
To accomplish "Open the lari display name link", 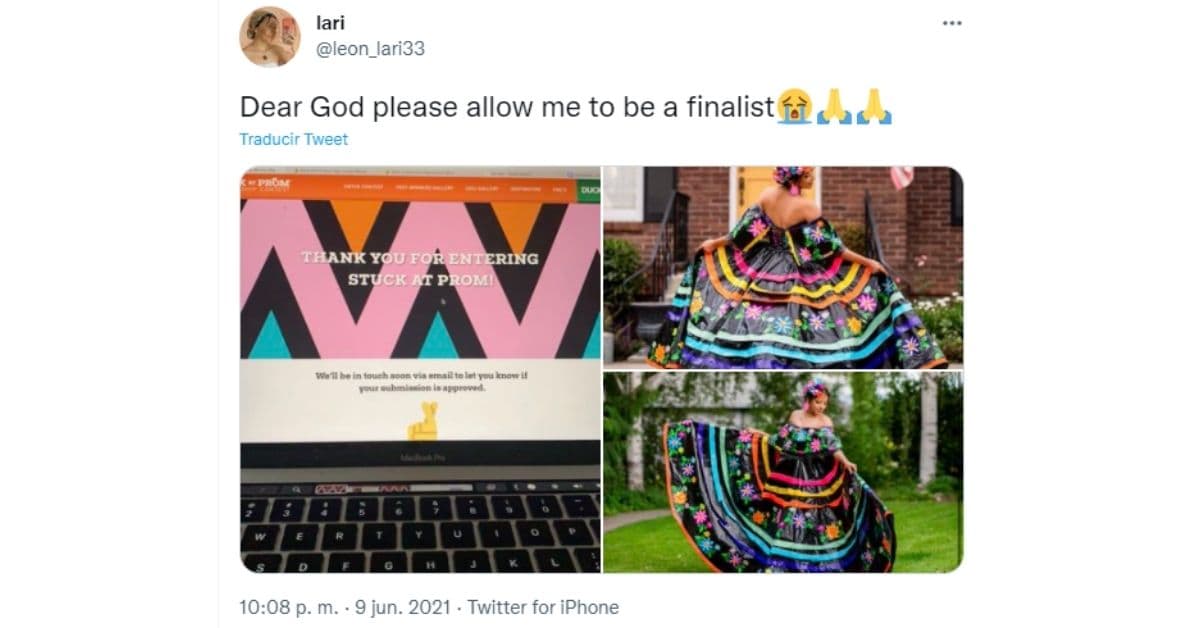I will pos(330,24).
